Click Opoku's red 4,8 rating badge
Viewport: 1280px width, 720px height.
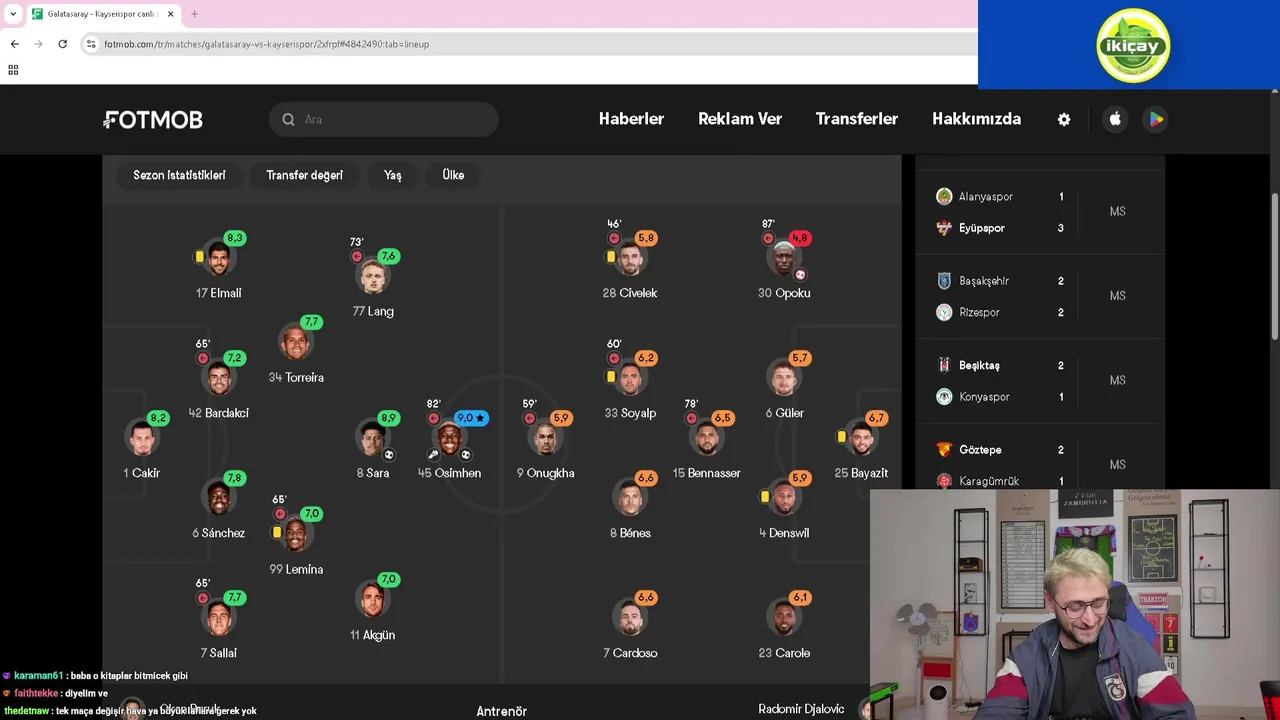point(800,238)
